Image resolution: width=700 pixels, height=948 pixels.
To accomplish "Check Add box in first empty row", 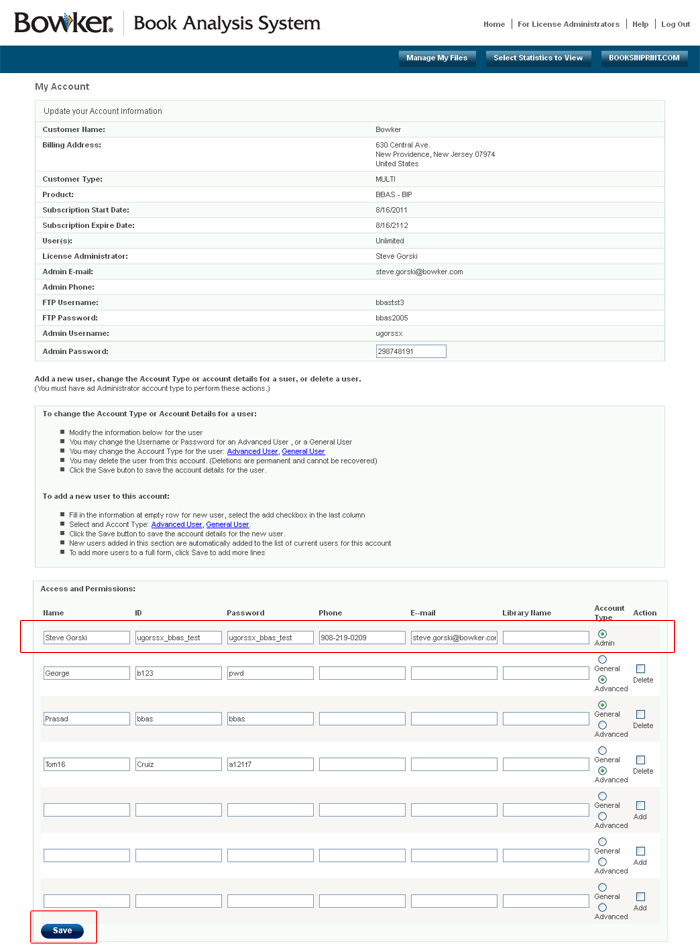I will pyautogui.click(x=640, y=805).
